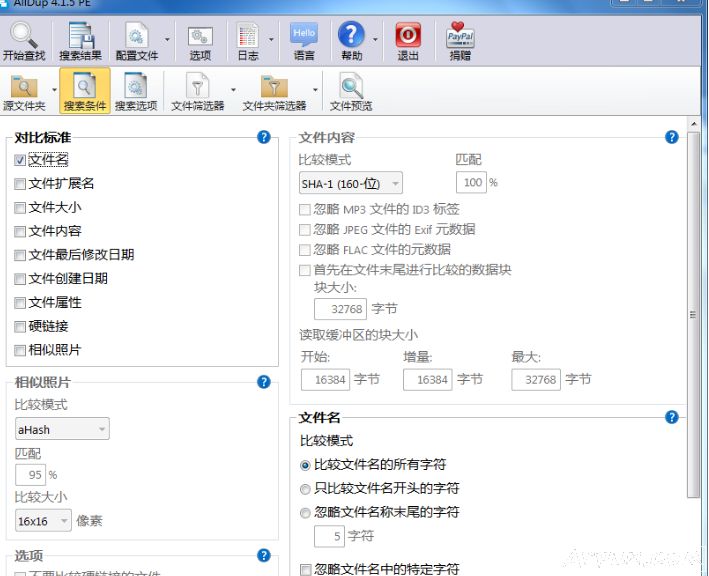This screenshot has width=709, height=576.
Task: Enable the 文件扩展名 checkbox
Action: tap(19, 184)
